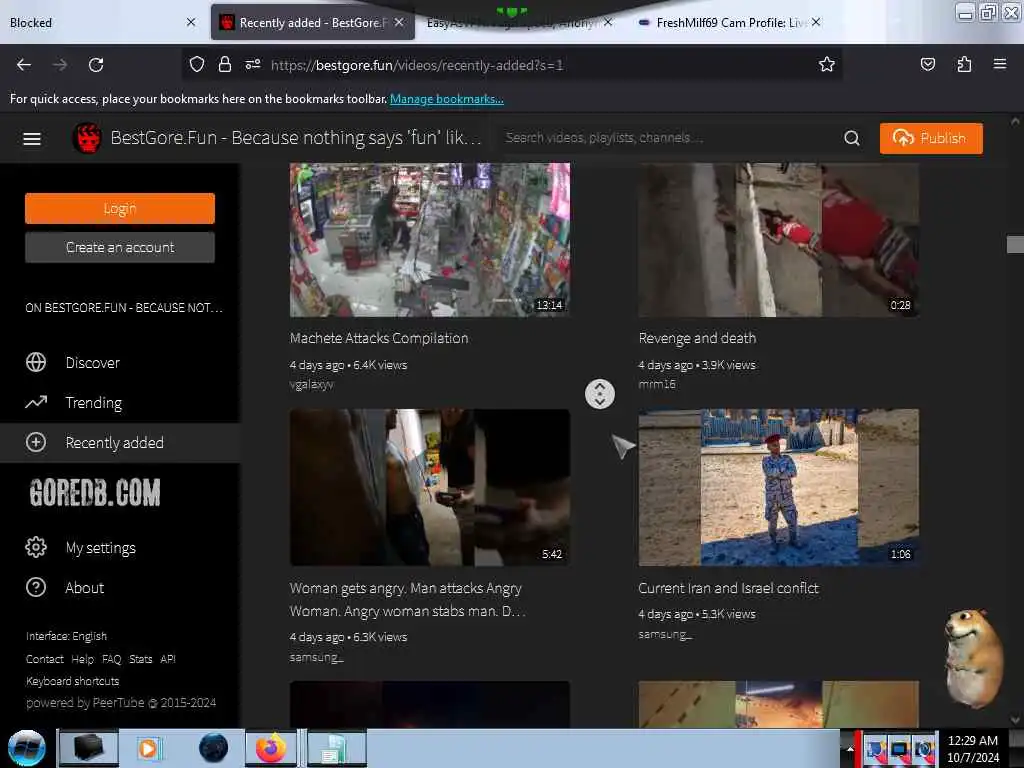Open the 5:42 duration video thumbnail

click(x=430, y=487)
